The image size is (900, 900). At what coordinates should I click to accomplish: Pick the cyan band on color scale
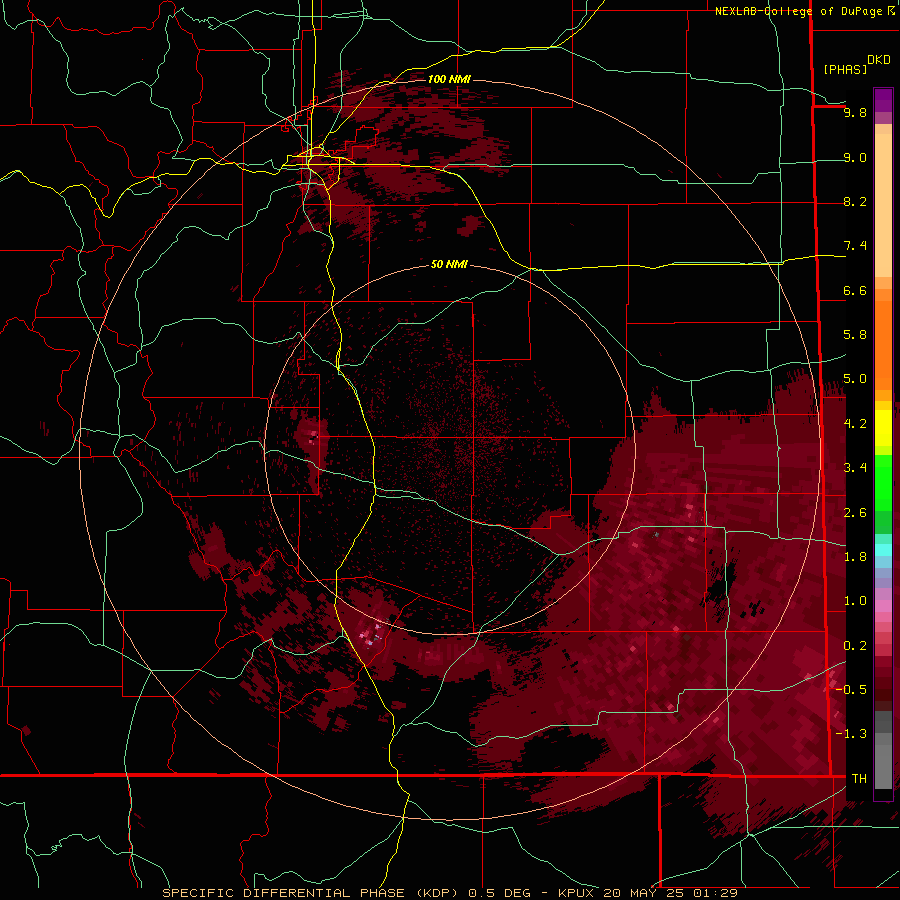(x=883, y=550)
